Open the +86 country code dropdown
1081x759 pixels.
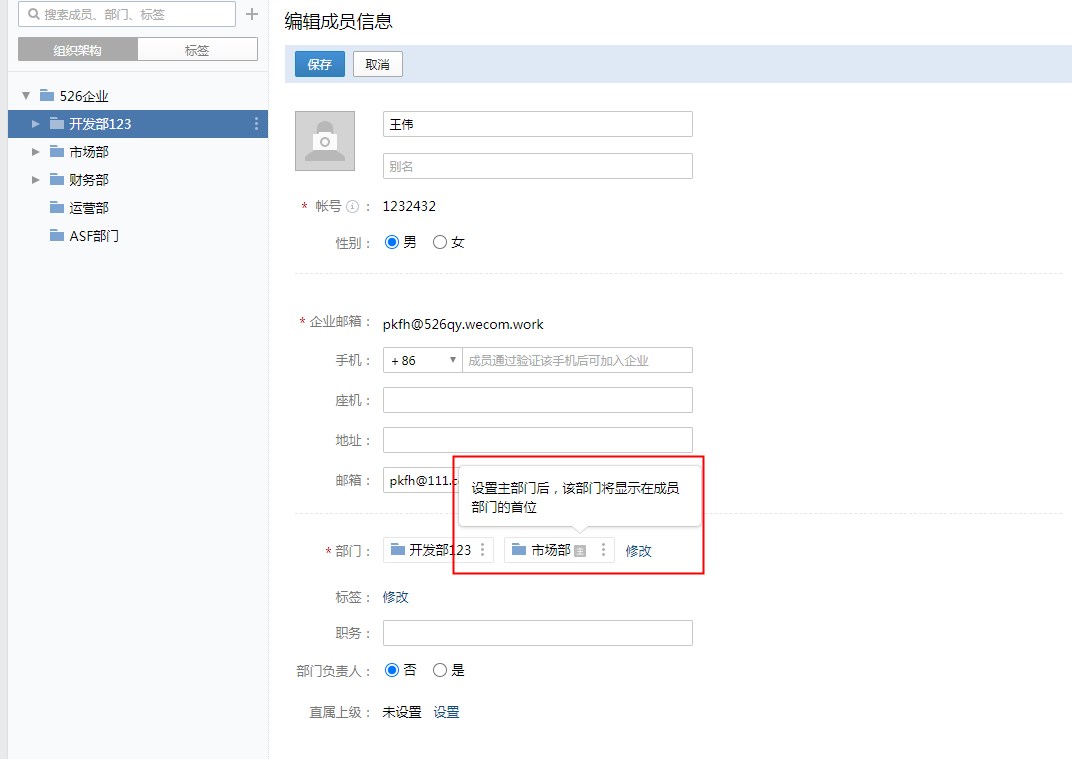422,360
